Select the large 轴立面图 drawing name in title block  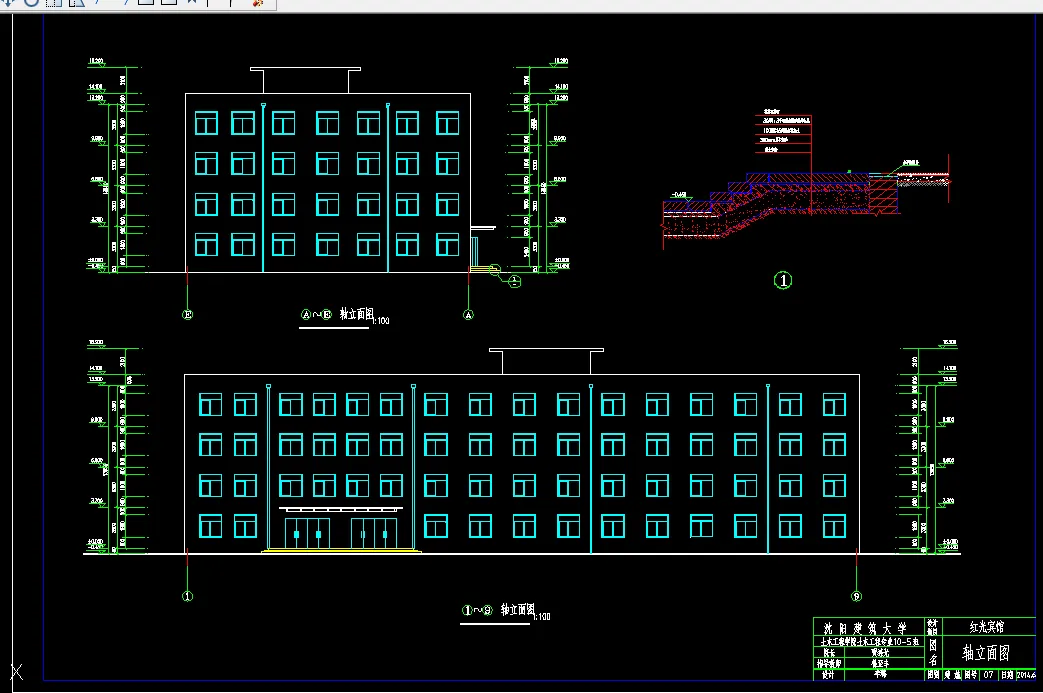pos(986,653)
